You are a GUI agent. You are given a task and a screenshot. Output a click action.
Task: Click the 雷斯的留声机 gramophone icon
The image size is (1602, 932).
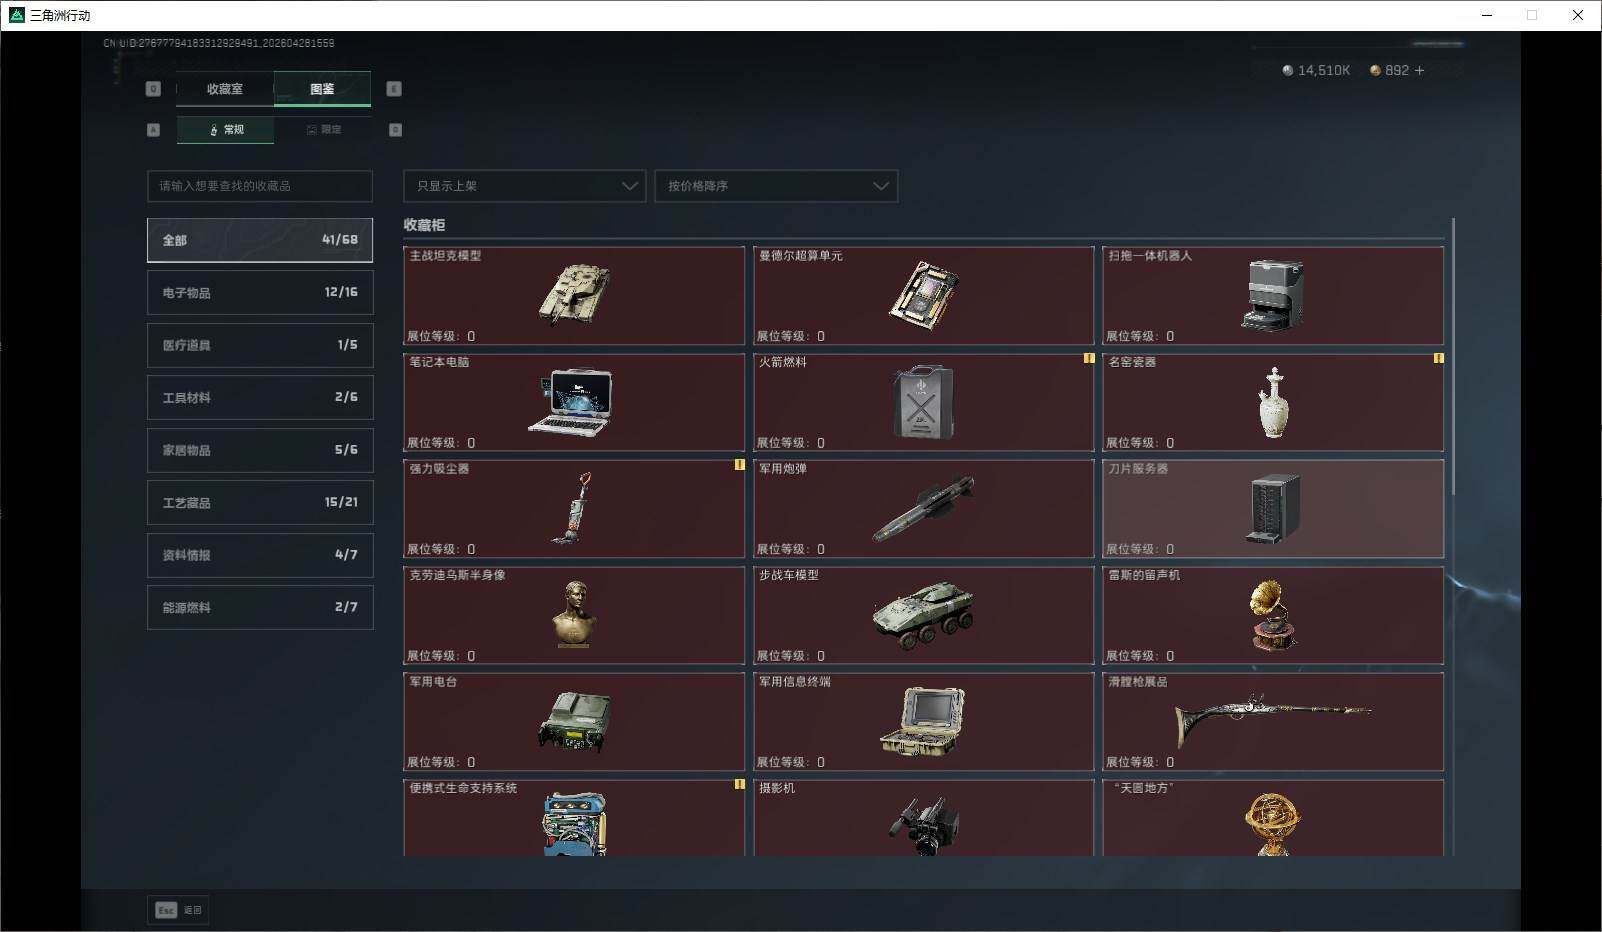coord(1272,615)
